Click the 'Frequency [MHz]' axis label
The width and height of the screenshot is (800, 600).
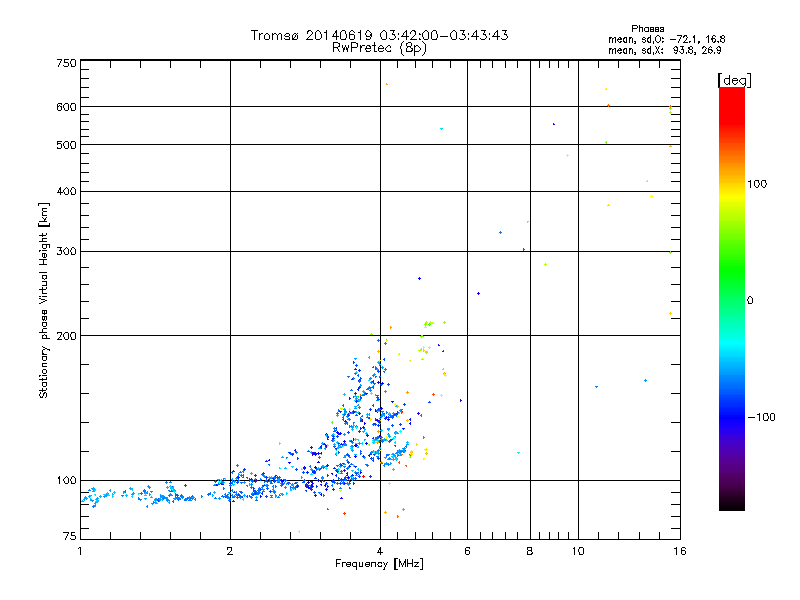pyautogui.click(x=379, y=564)
